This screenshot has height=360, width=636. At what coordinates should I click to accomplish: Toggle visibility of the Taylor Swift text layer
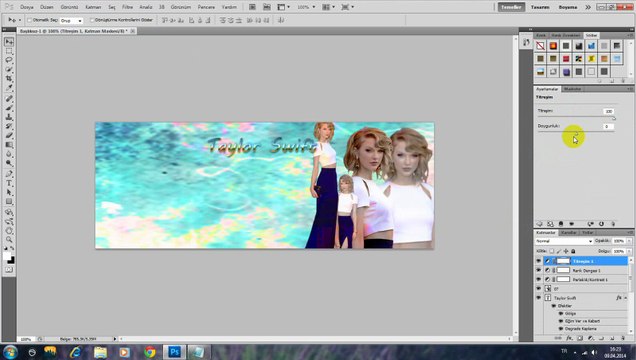point(539,298)
